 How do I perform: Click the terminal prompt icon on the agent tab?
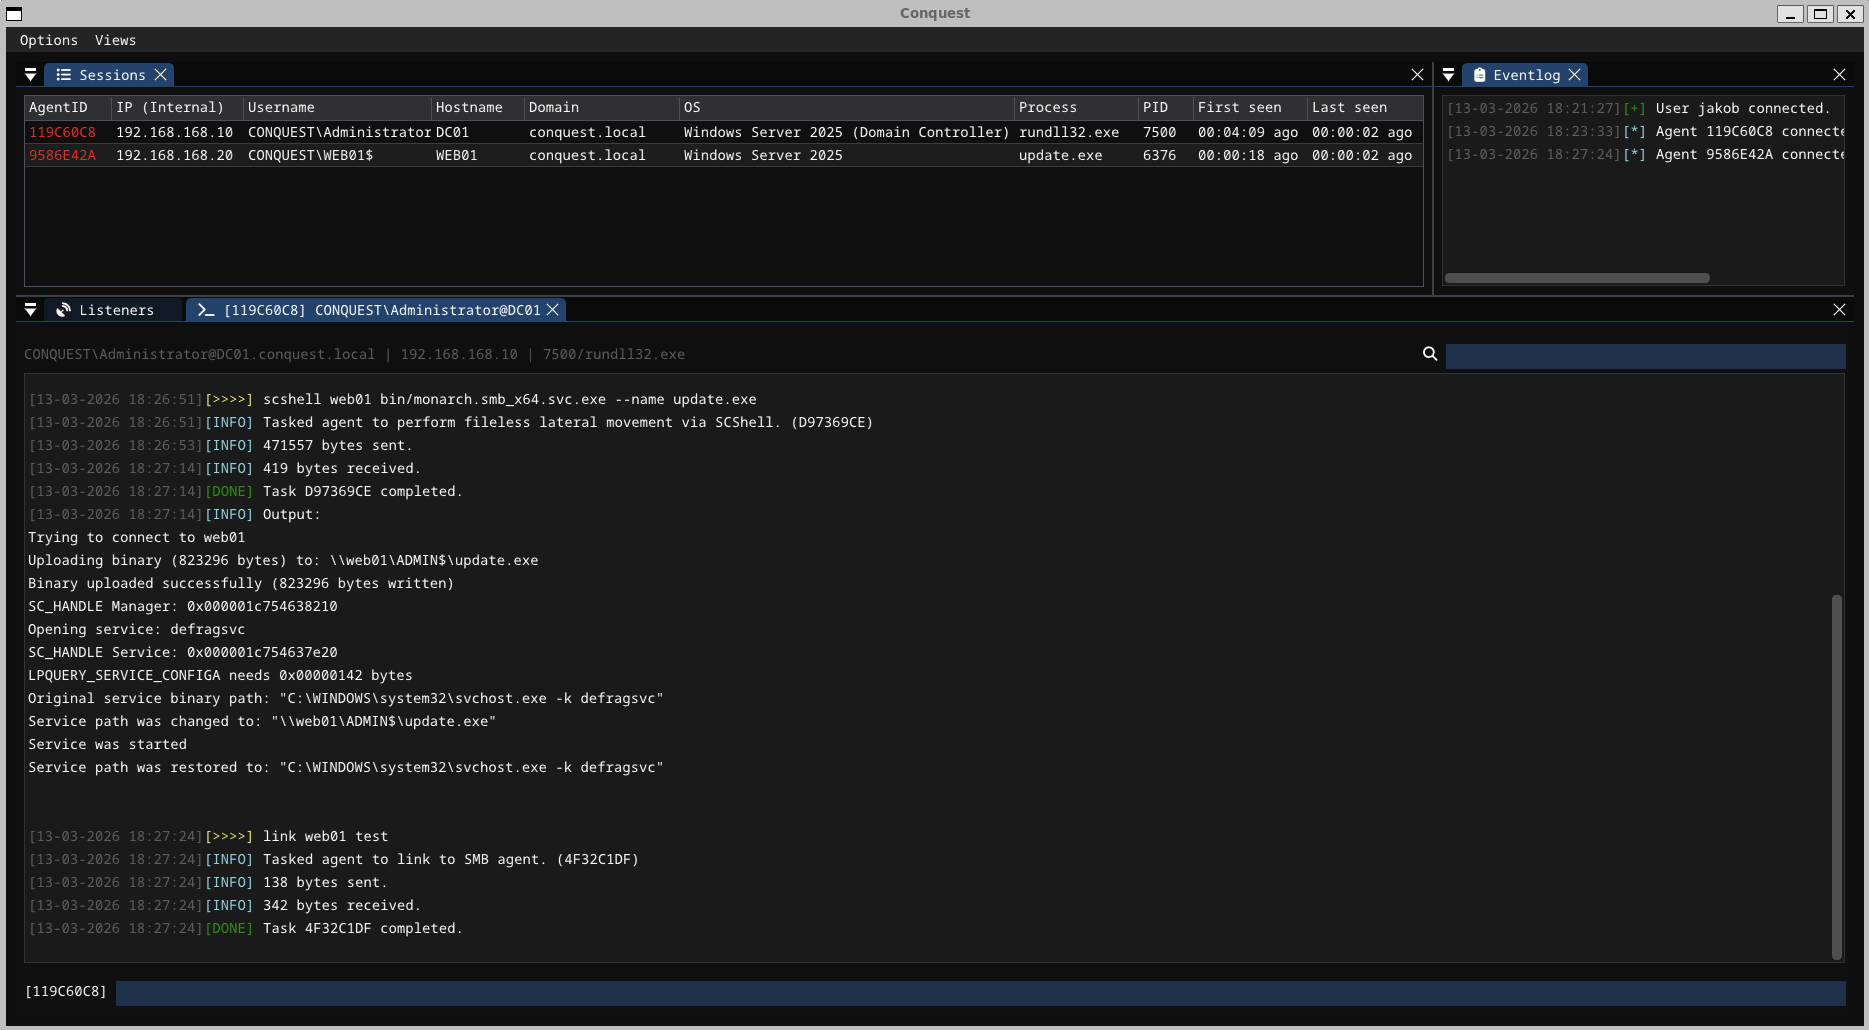(205, 310)
